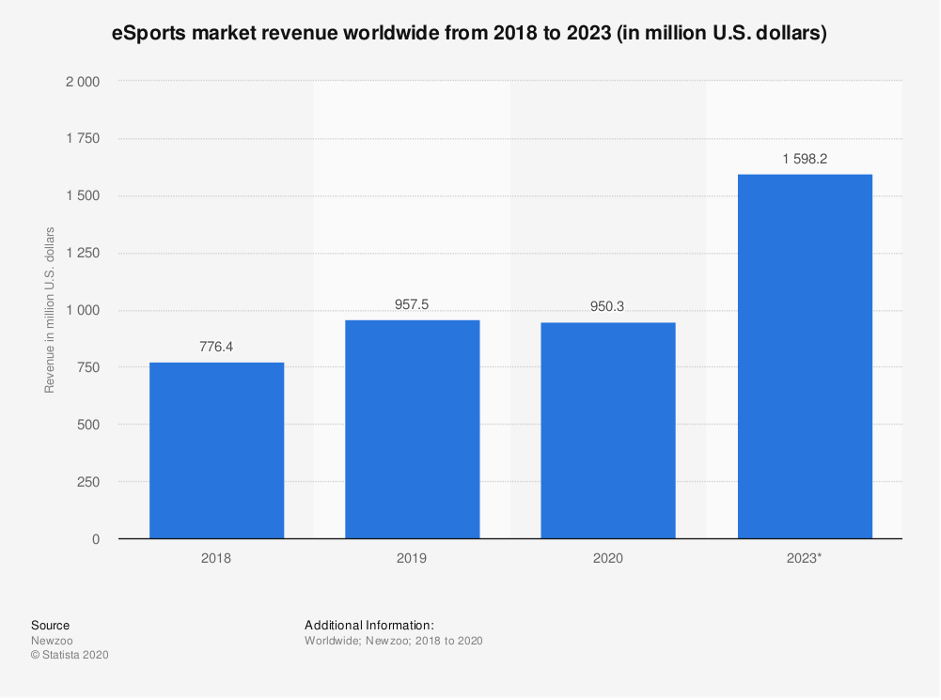Image resolution: width=941 pixels, height=700 pixels.
Task: Click the Worldwide; Newzoo; 2018 to 2020 text
Action: pyautogui.click(x=394, y=641)
